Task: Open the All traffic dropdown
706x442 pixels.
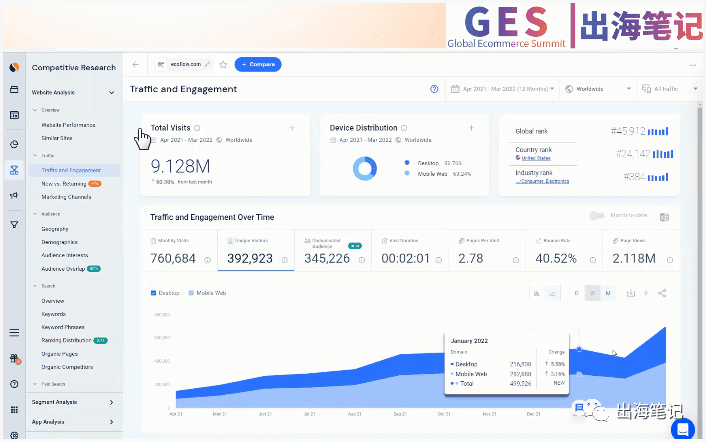Action: [670, 89]
